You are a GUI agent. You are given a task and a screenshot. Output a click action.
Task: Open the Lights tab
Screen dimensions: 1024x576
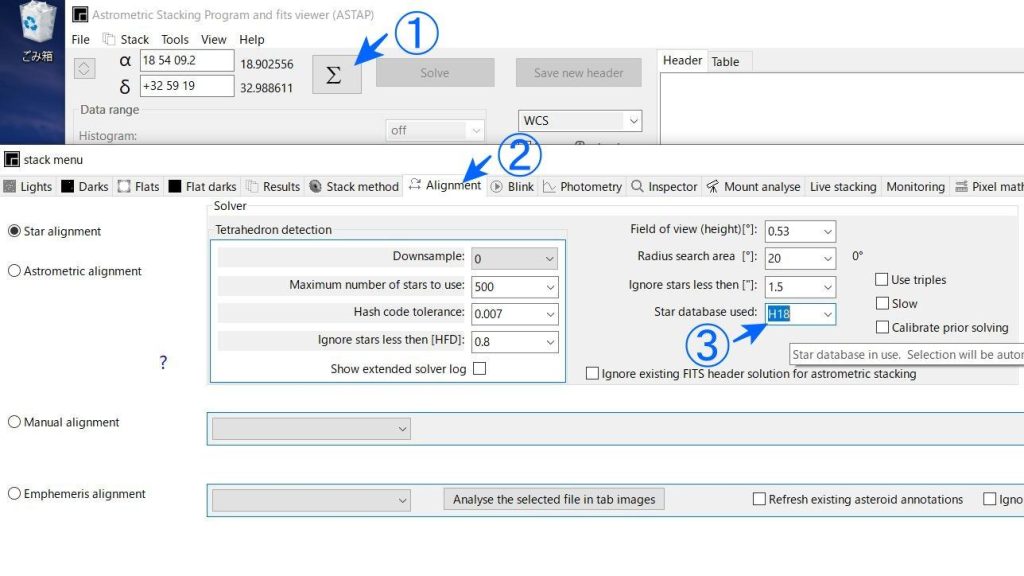pyautogui.click(x=28, y=187)
